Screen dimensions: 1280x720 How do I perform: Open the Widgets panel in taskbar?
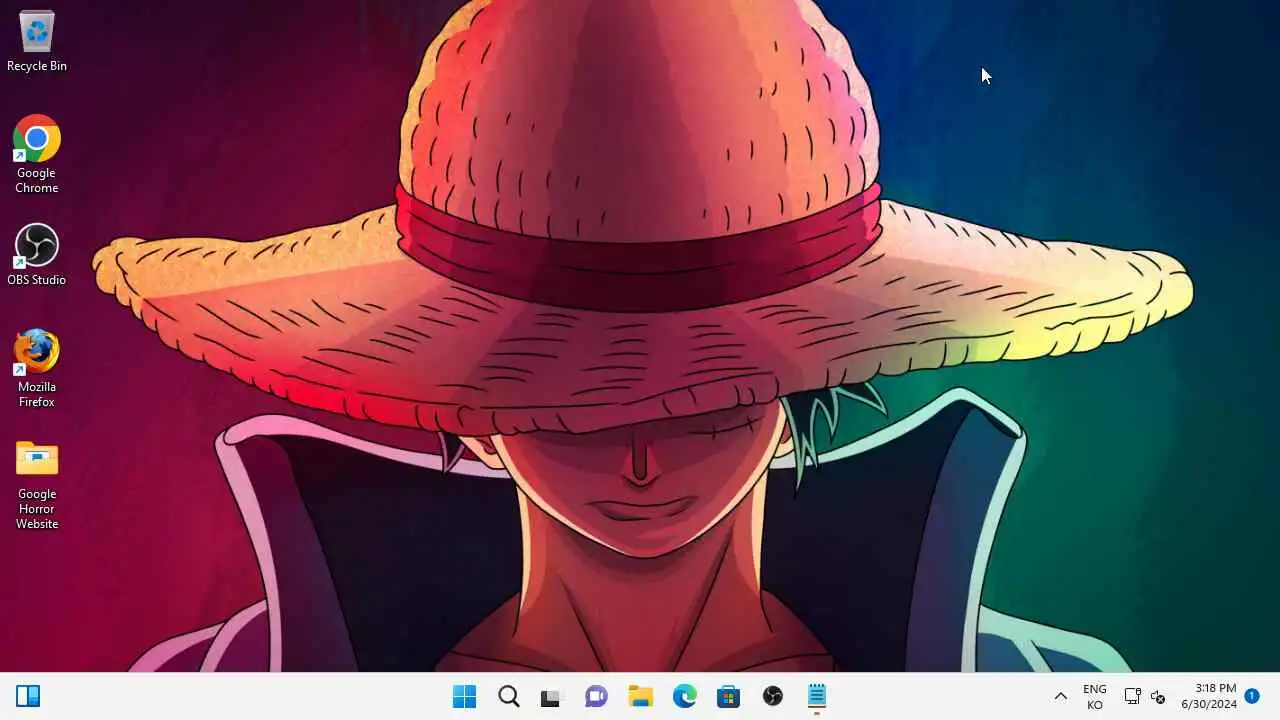click(28, 696)
